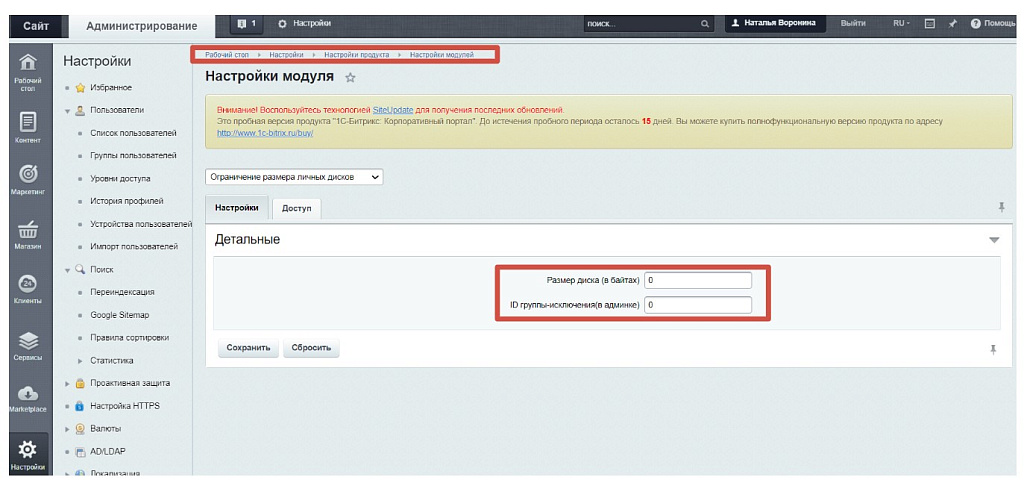The height and width of the screenshot is (483, 1024).
Task: Open Список пользователей in settings tree
Action: click(133, 133)
